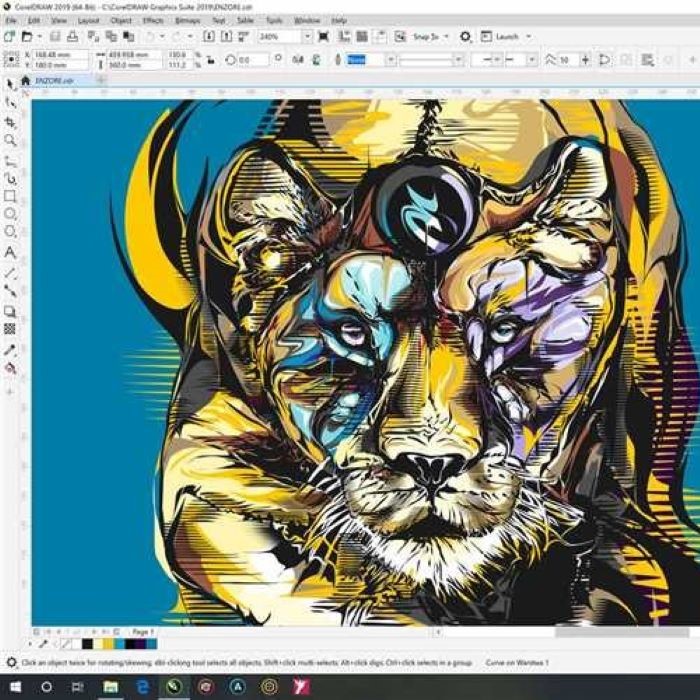Viewport: 700px width, 700px height.
Task: Click the Export icon
Action: [x=226, y=37]
